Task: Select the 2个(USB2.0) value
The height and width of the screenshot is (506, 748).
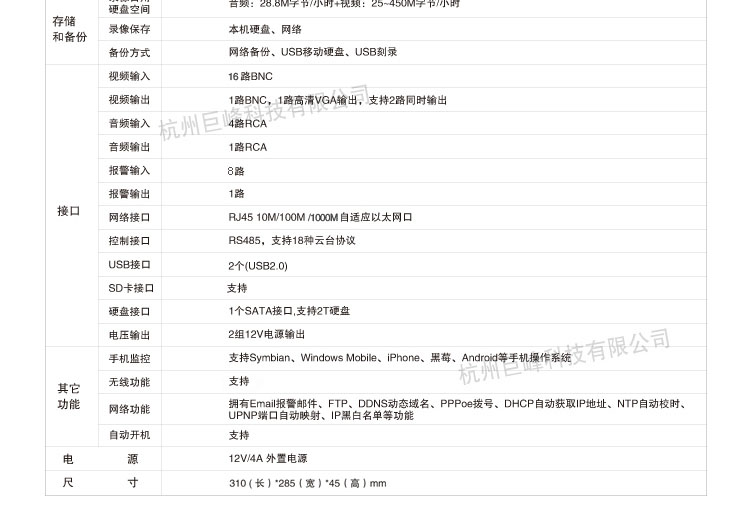Action: [257, 266]
